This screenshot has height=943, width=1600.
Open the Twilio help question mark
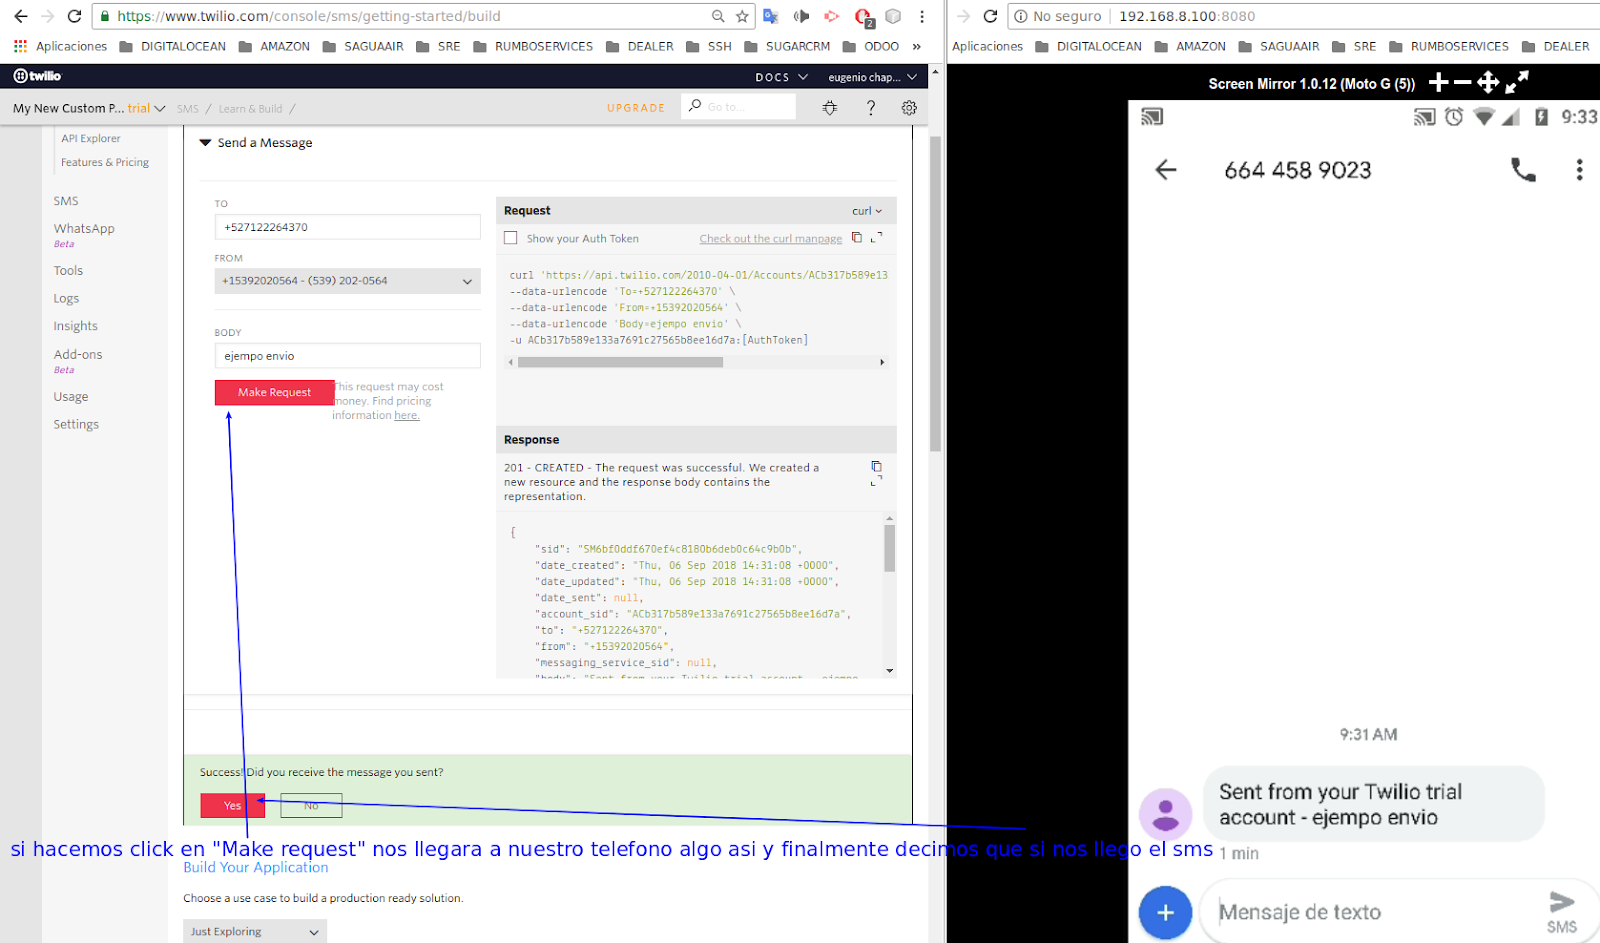click(x=871, y=108)
